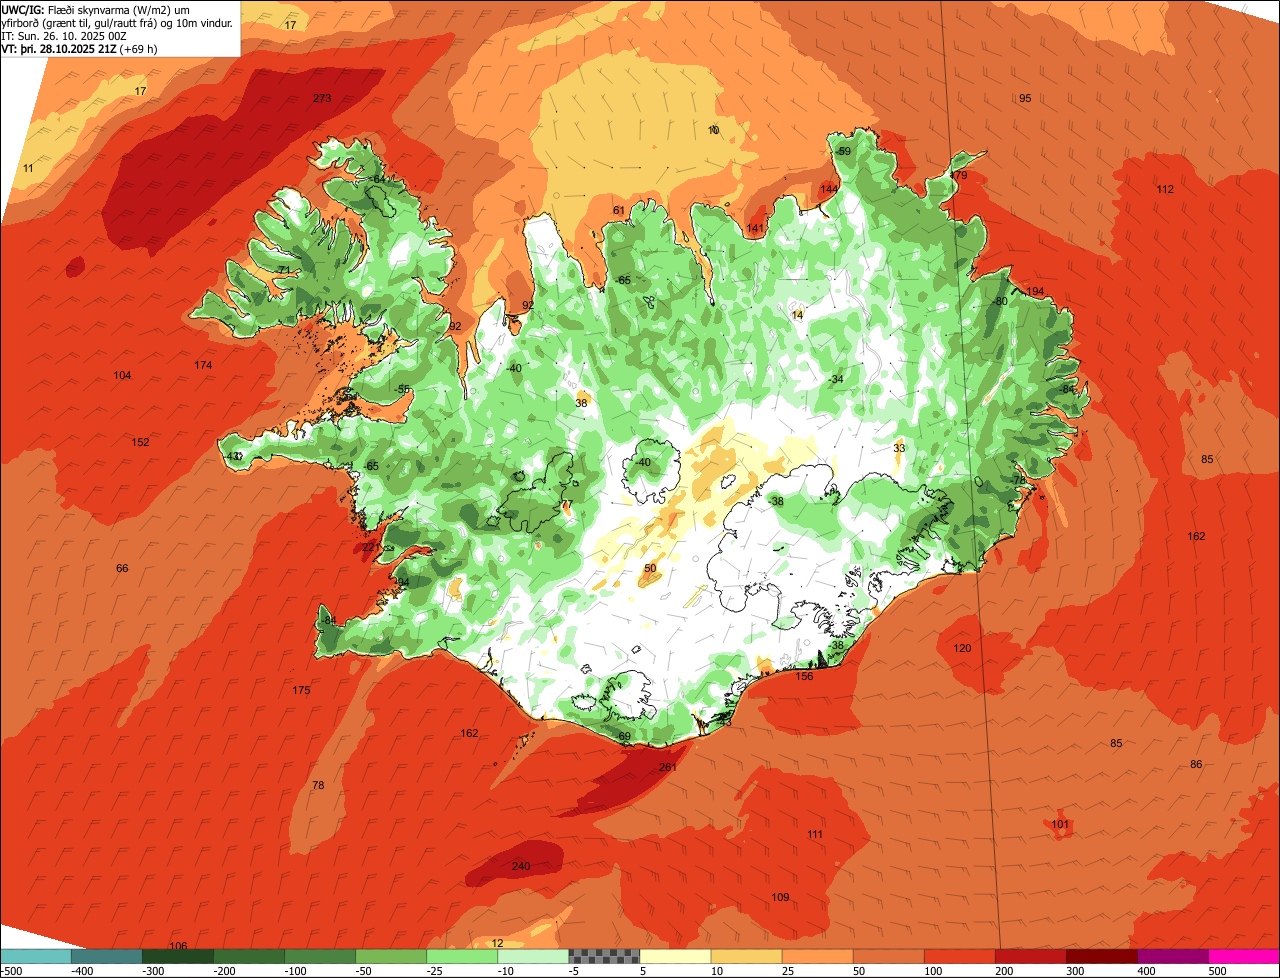Click the 194 value off the east coast
The height and width of the screenshot is (978, 1280).
1035,291
